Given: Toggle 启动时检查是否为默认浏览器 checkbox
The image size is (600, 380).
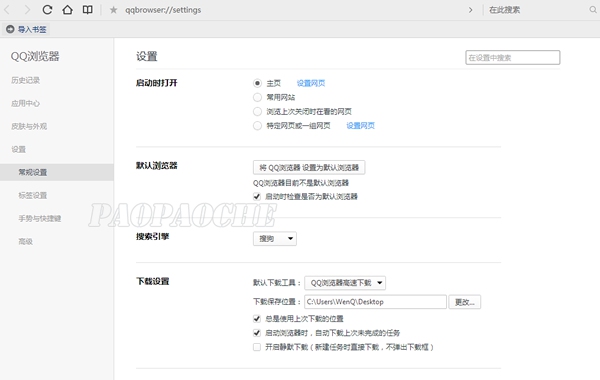Looking at the screenshot, I should (x=257, y=197).
